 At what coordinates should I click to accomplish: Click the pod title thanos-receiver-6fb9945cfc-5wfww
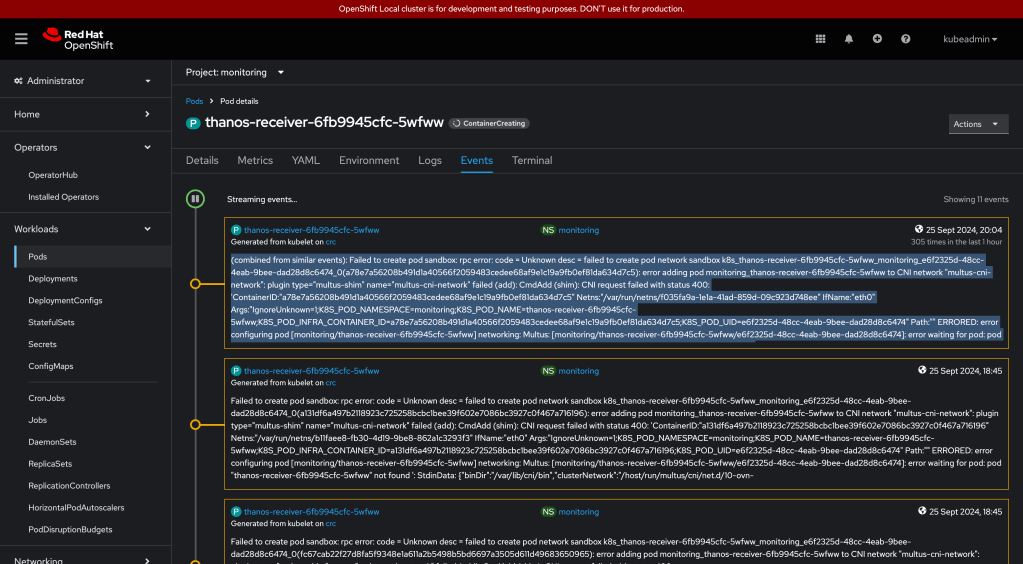(x=324, y=123)
